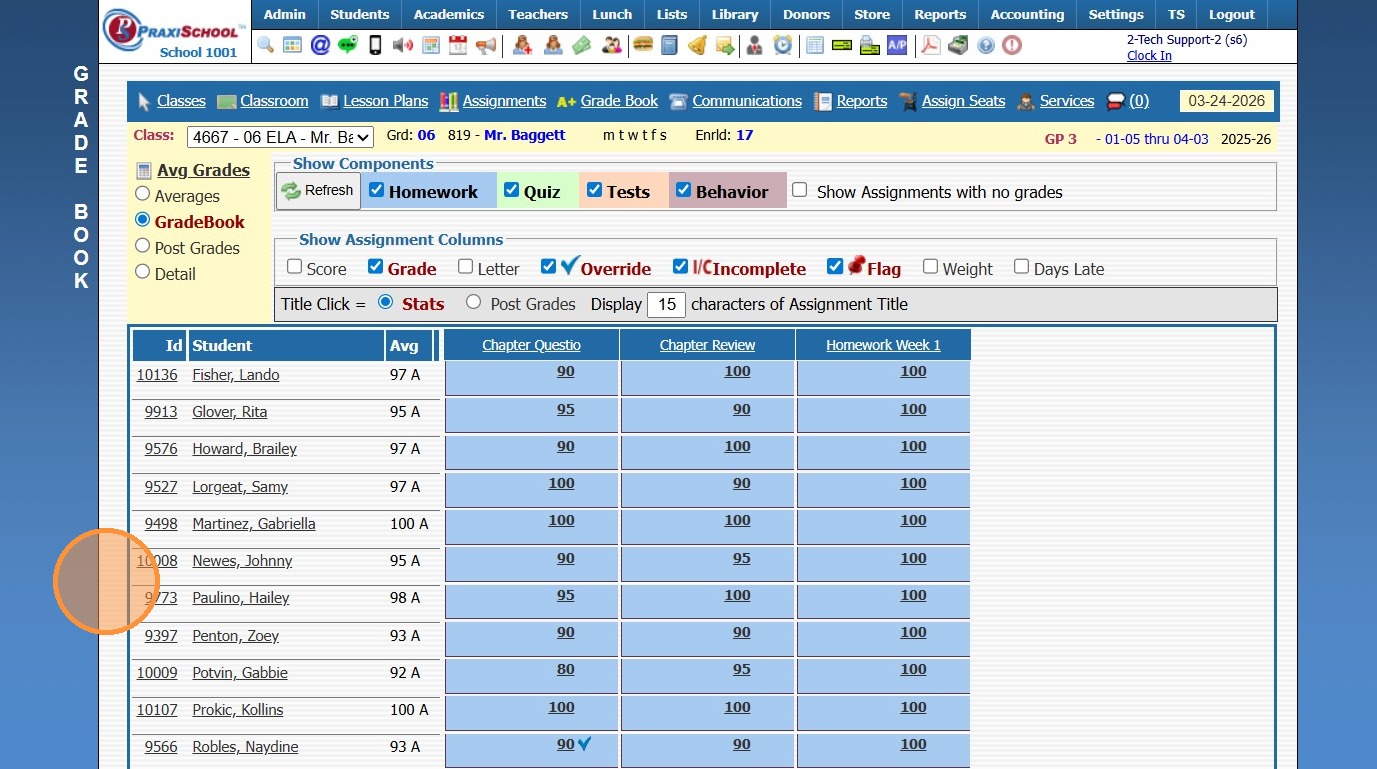The height and width of the screenshot is (769, 1377).
Task: Open the blue @ email icon
Action: (x=320, y=45)
